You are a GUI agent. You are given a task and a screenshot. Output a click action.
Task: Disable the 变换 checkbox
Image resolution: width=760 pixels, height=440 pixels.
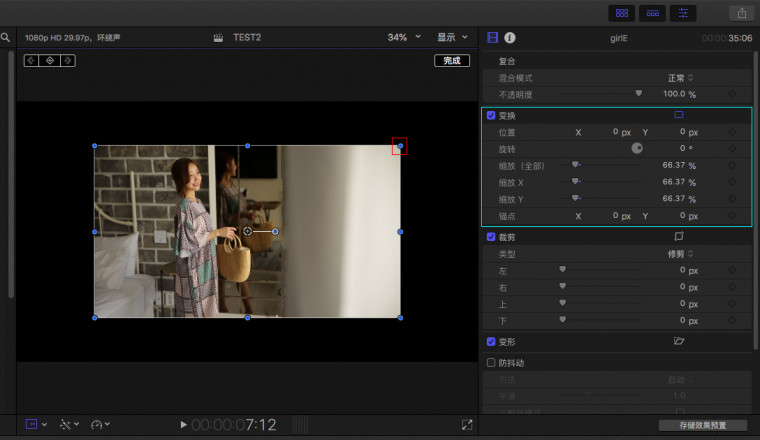pyautogui.click(x=491, y=116)
